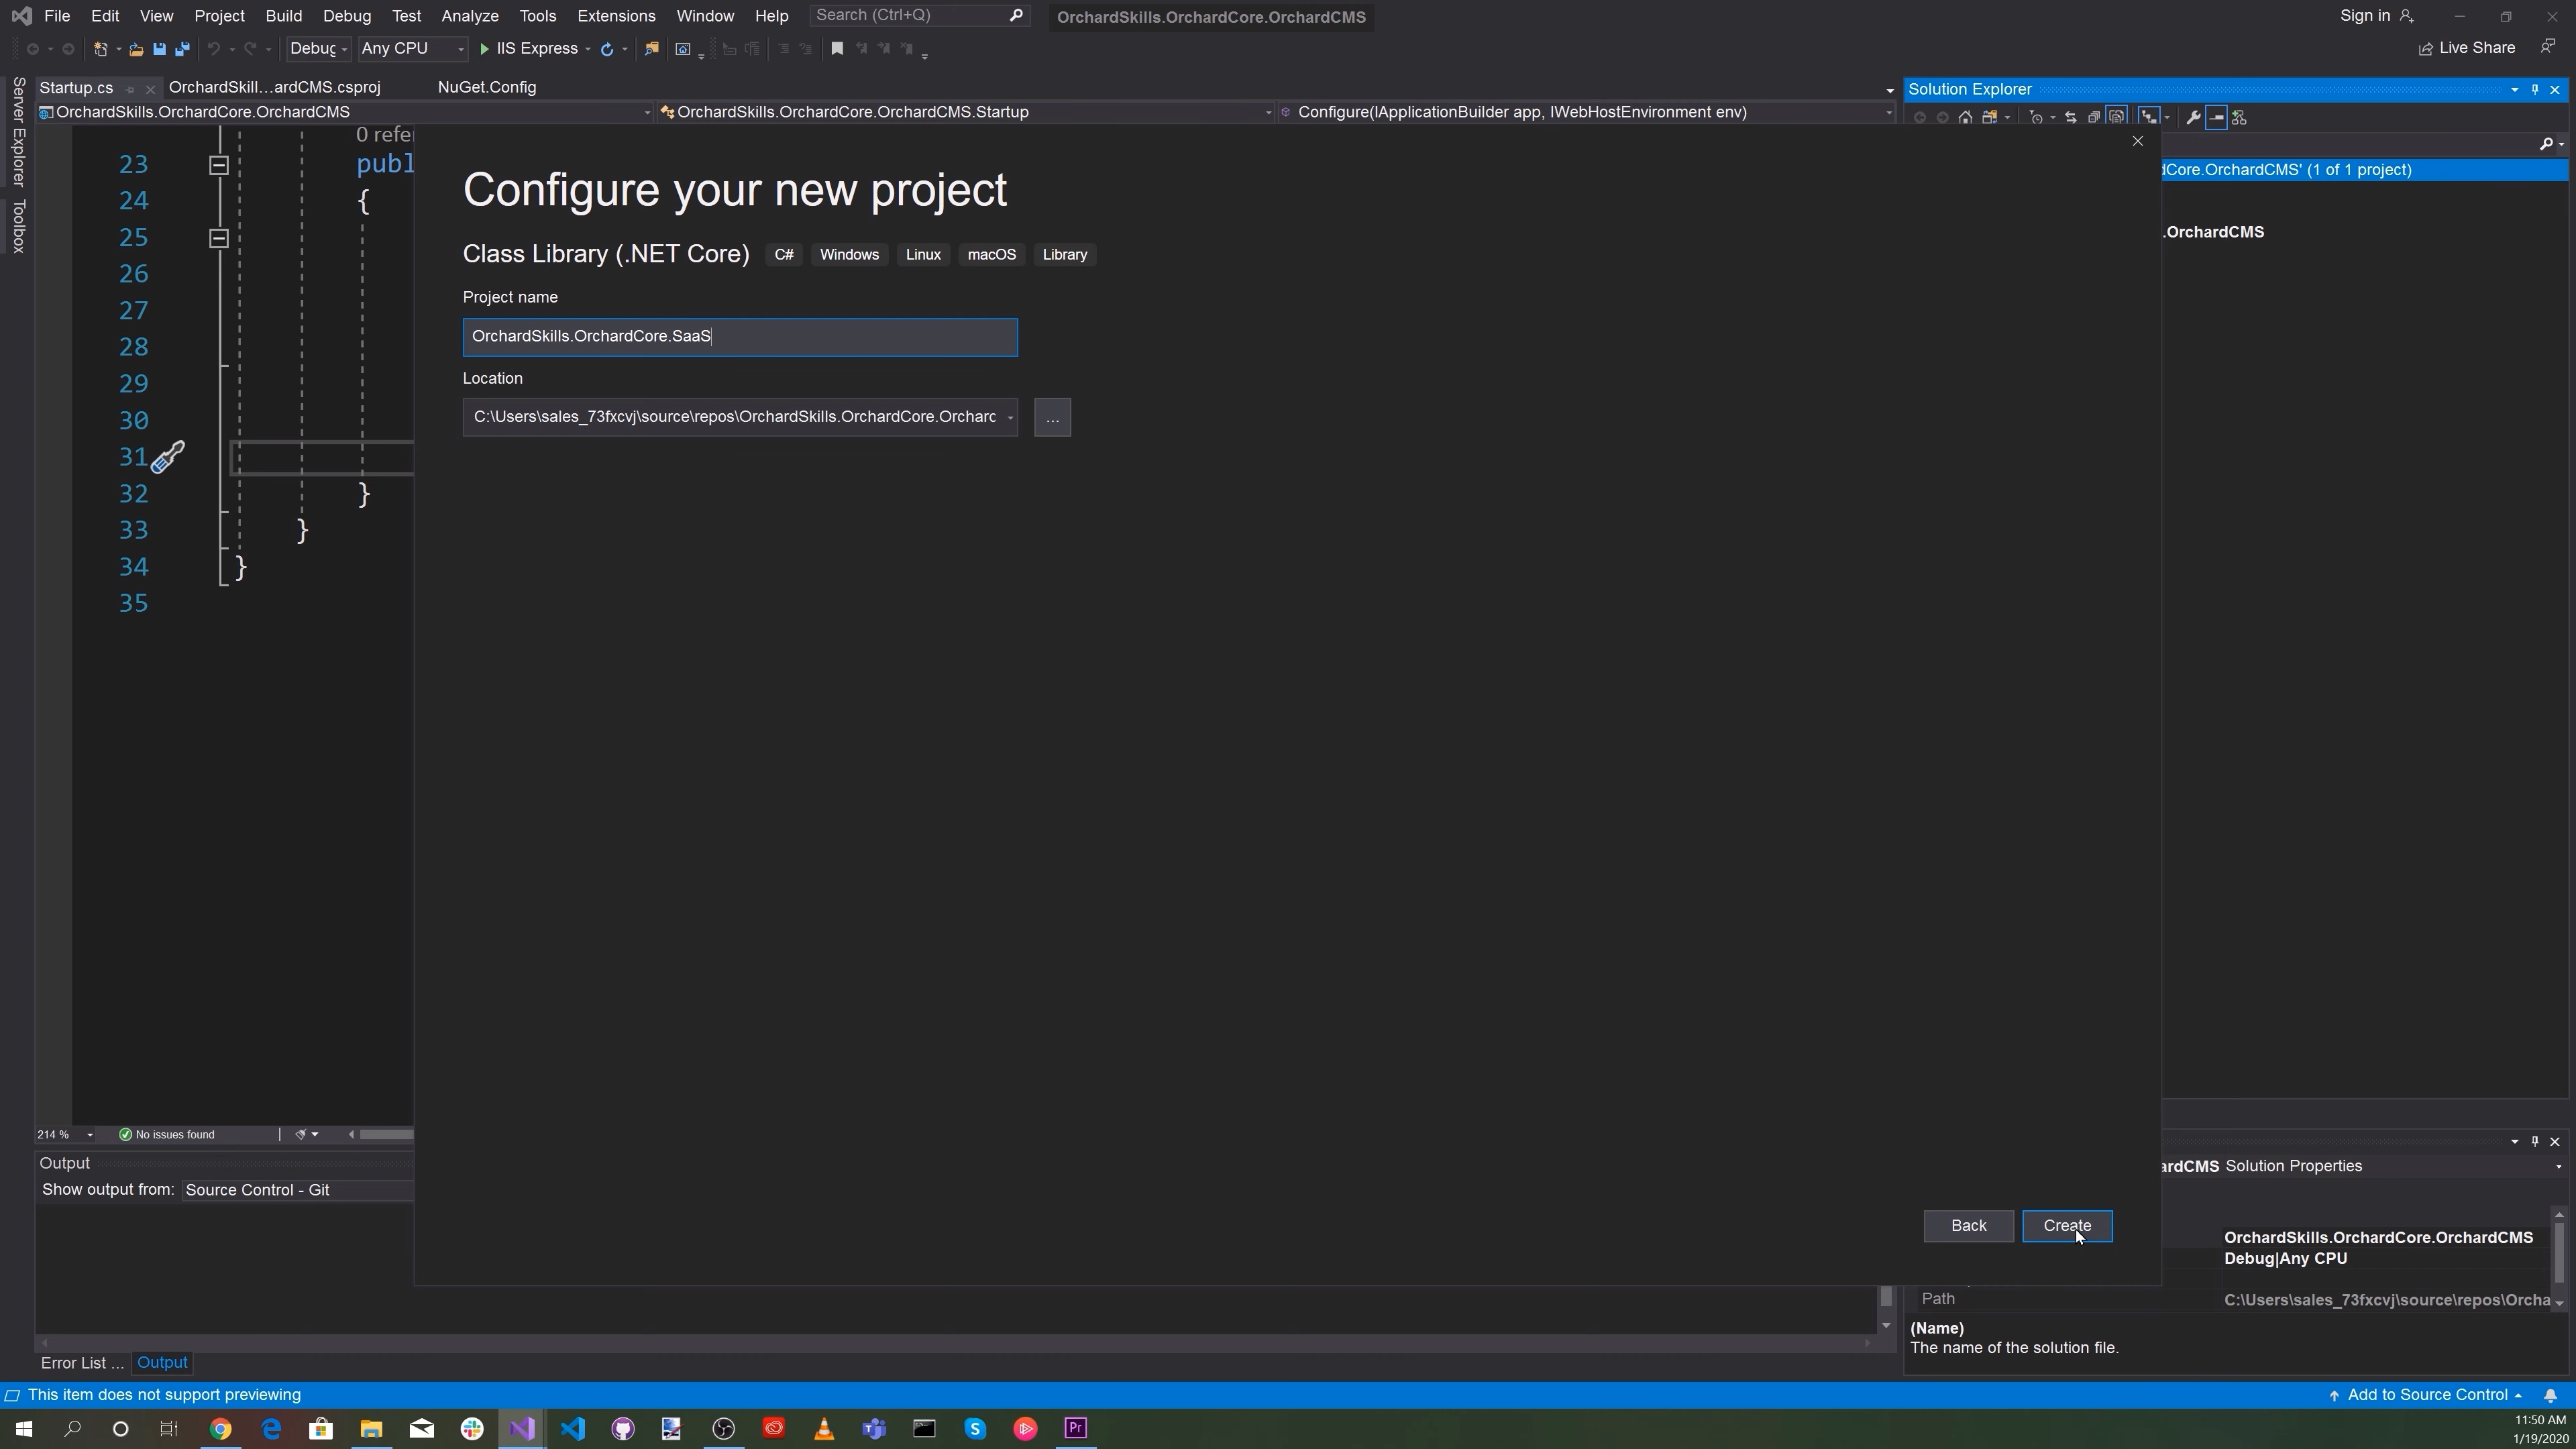Click the Open File folder icon
Viewport: 2576px width, 1449px height.
pyautogui.click(x=136, y=49)
